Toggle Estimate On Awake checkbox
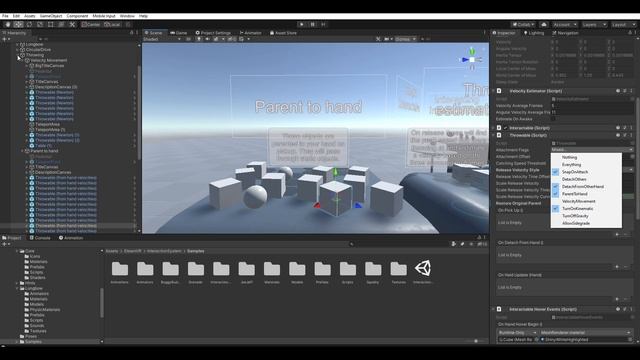This screenshot has width=640, height=360. [x=553, y=119]
